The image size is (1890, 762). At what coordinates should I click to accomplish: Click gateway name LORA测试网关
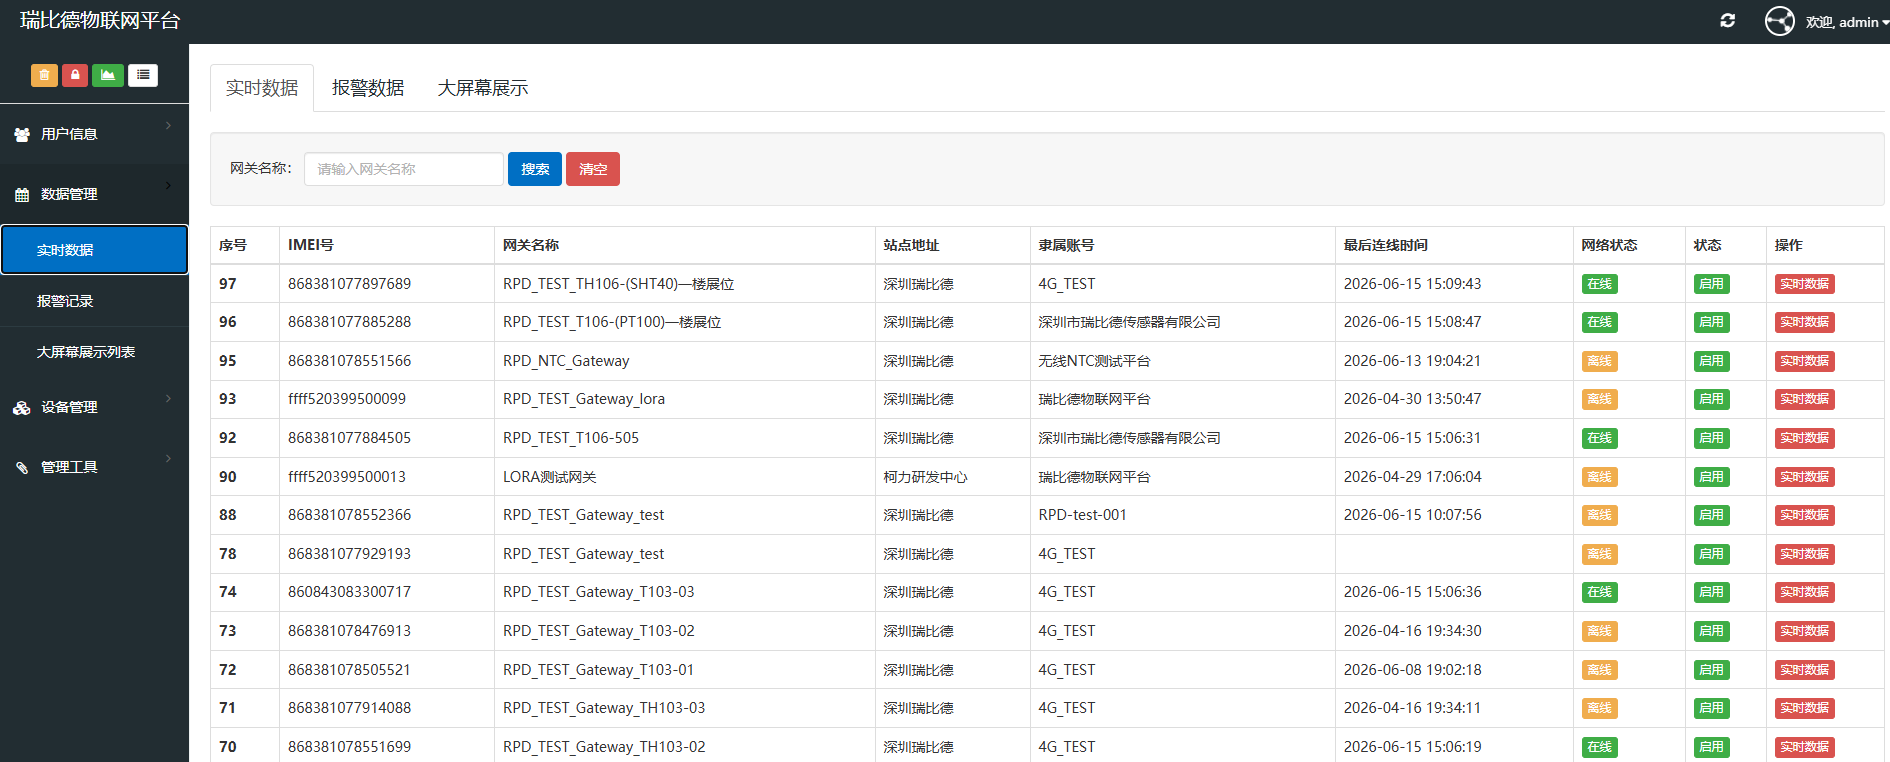[x=550, y=477]
